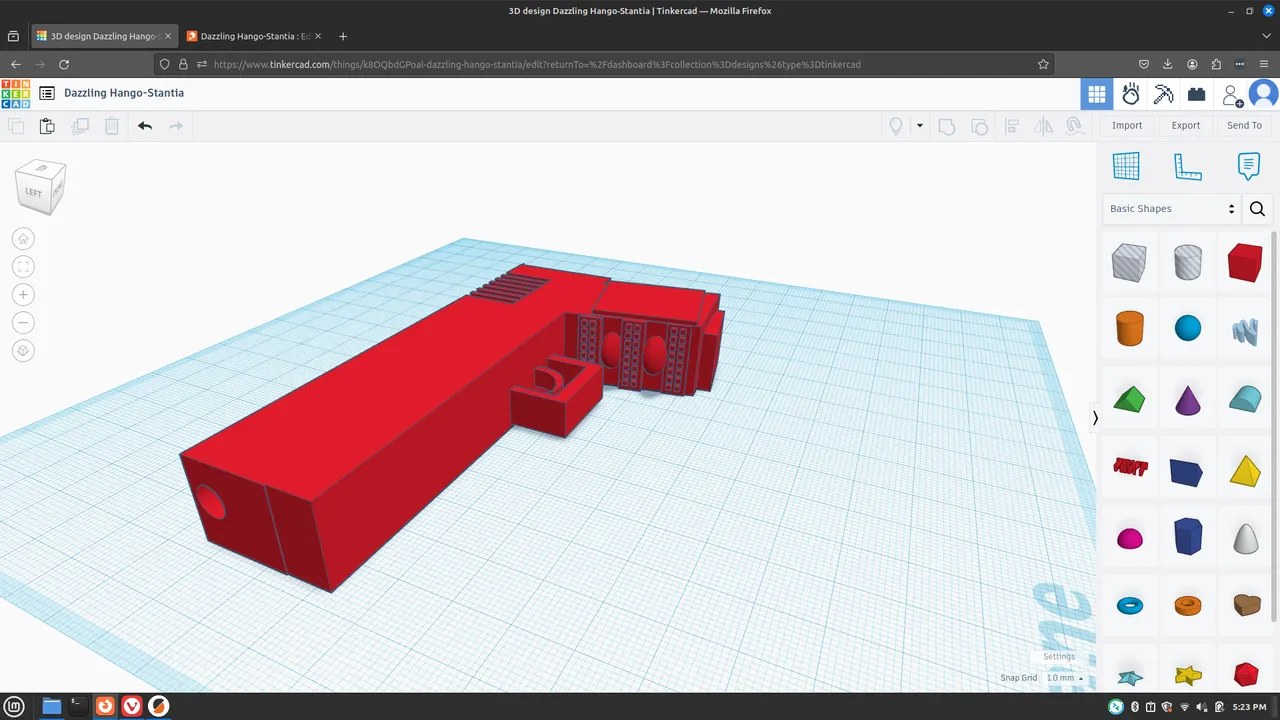This screenshot has height=720, width=1280.
Task: Click the Export button
Action: pos(1185,126)
